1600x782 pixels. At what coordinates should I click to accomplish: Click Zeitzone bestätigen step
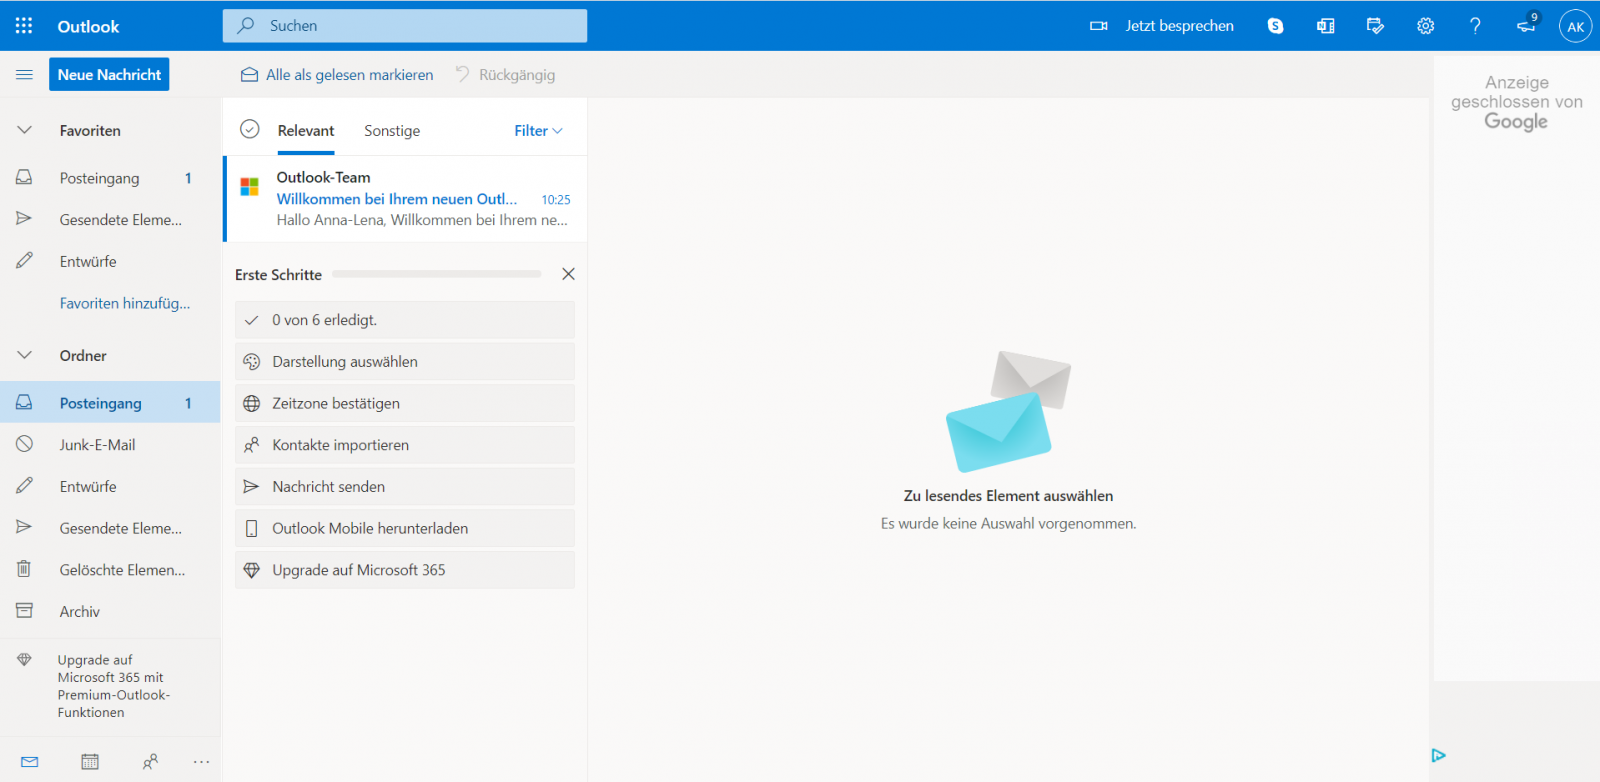tap(405, 403)
